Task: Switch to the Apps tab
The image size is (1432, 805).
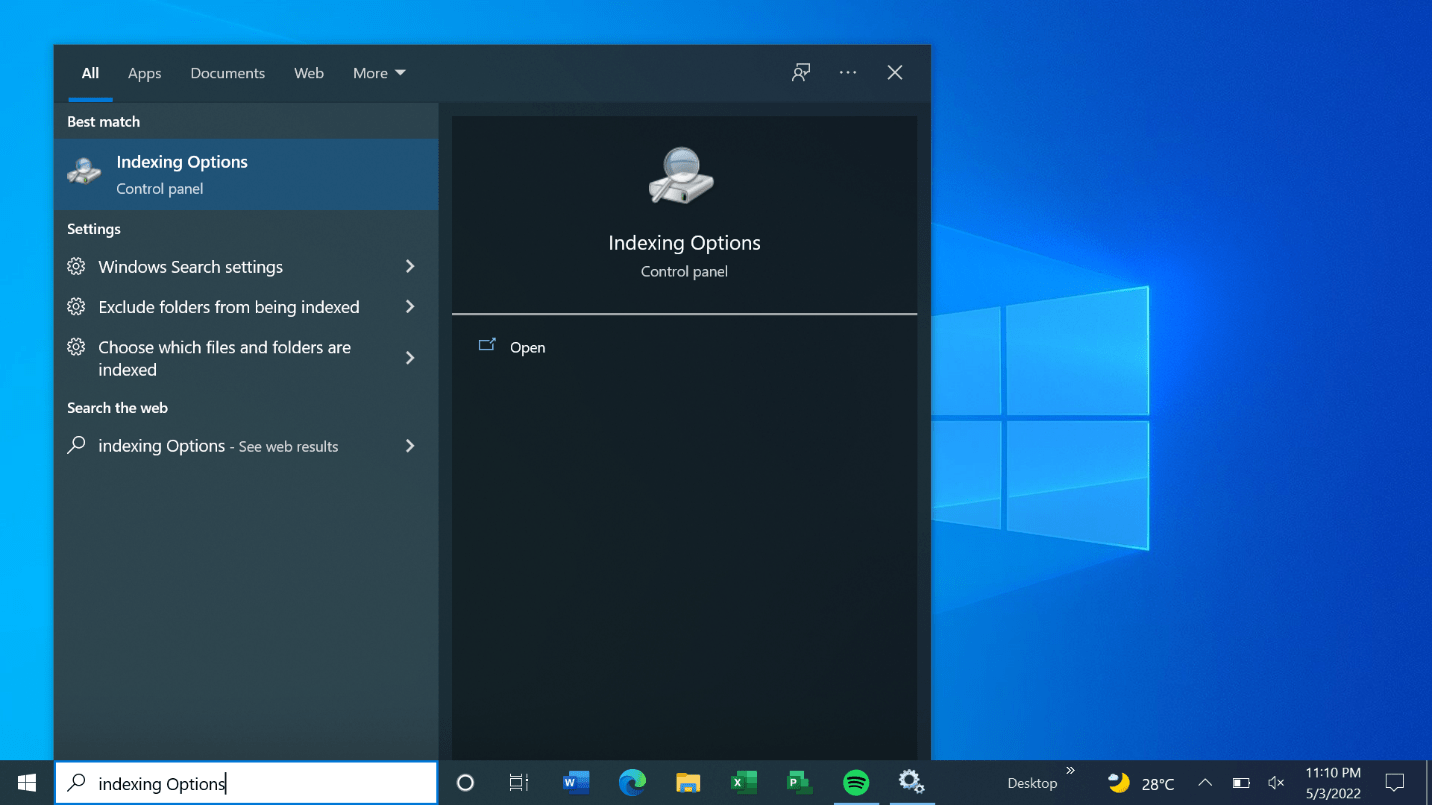Action: (144, 73)
